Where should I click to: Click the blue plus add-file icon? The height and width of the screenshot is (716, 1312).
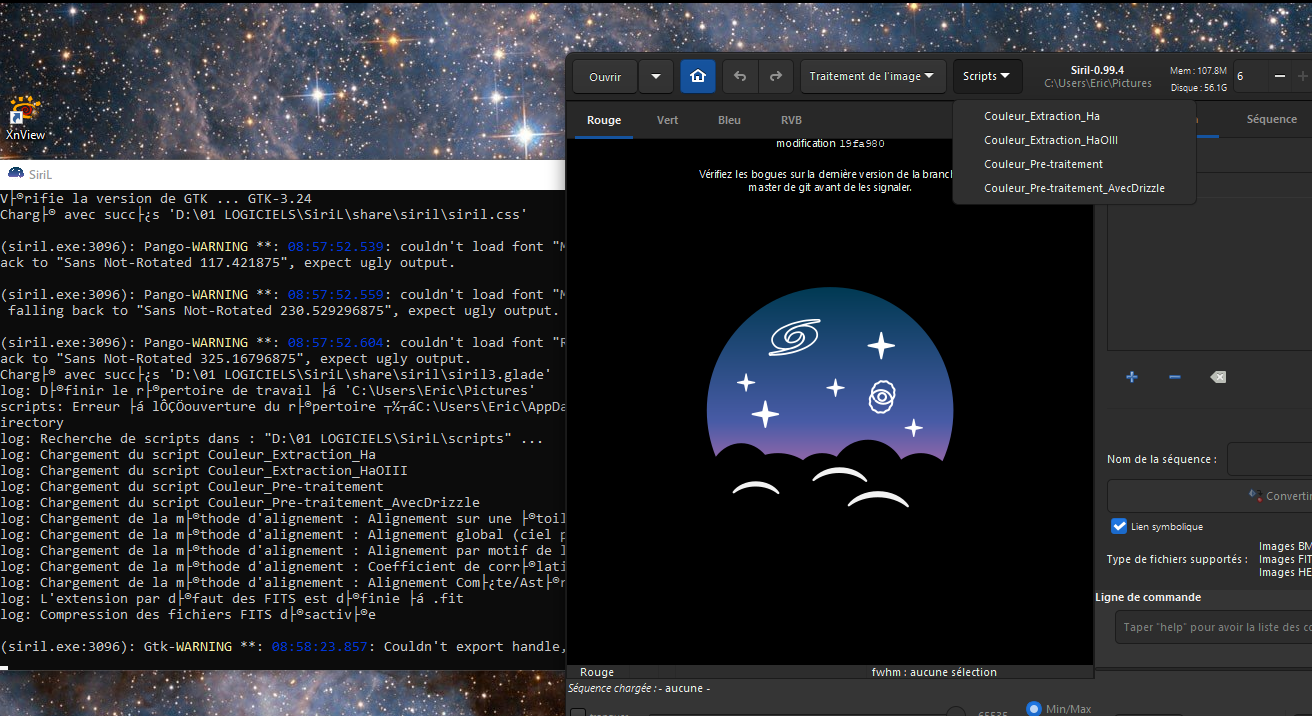[1132, 377]
